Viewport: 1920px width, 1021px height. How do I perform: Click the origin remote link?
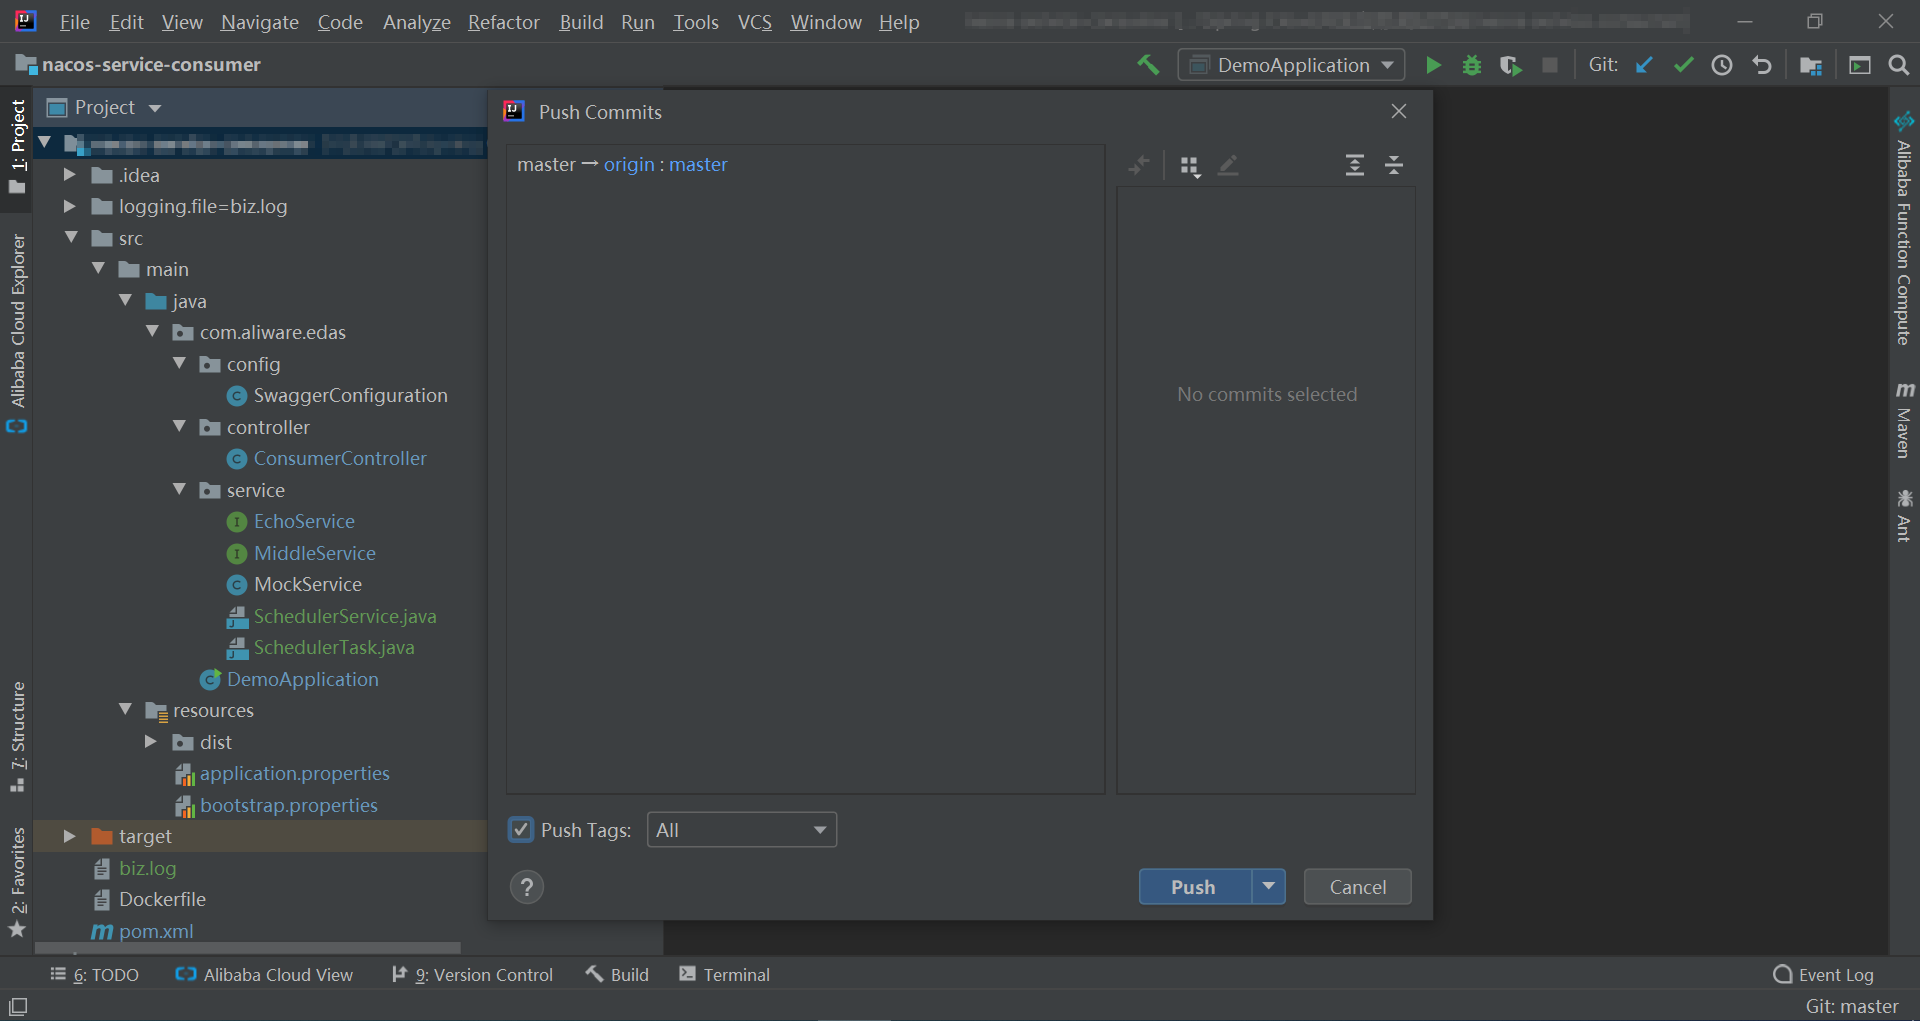[x=629, y=164]
